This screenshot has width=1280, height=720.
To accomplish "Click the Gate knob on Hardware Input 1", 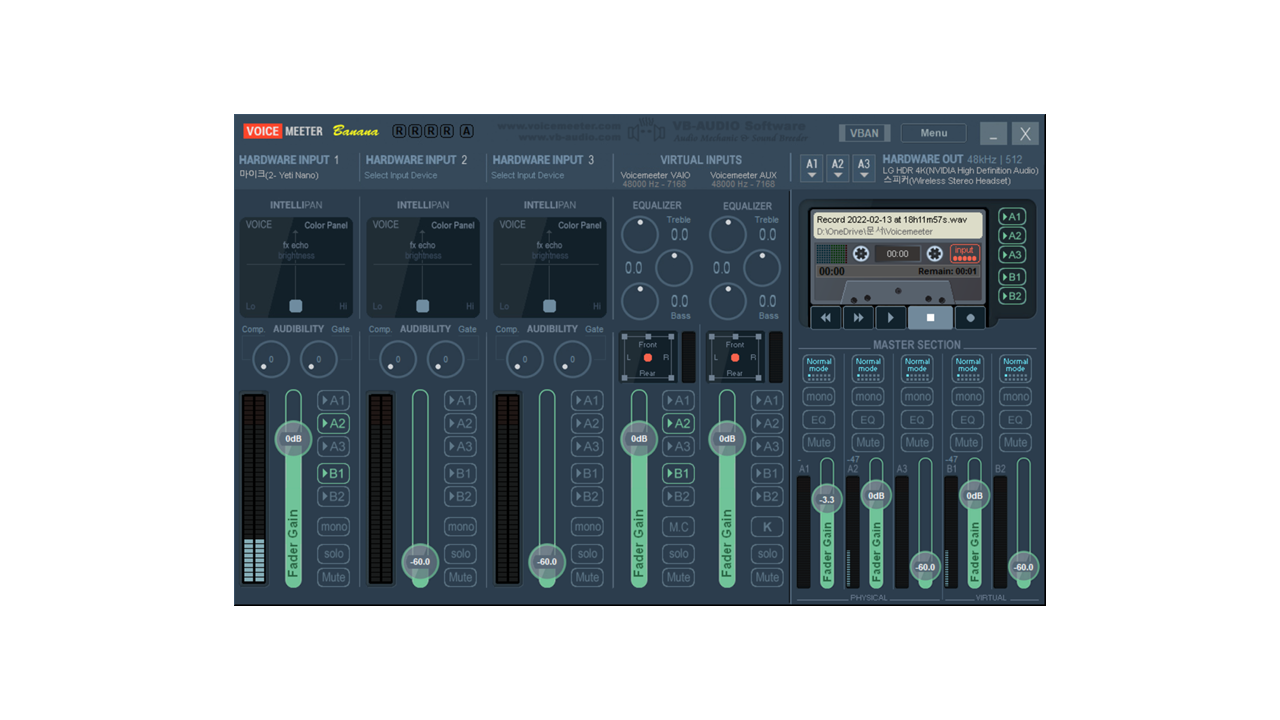I will point(318,359).
